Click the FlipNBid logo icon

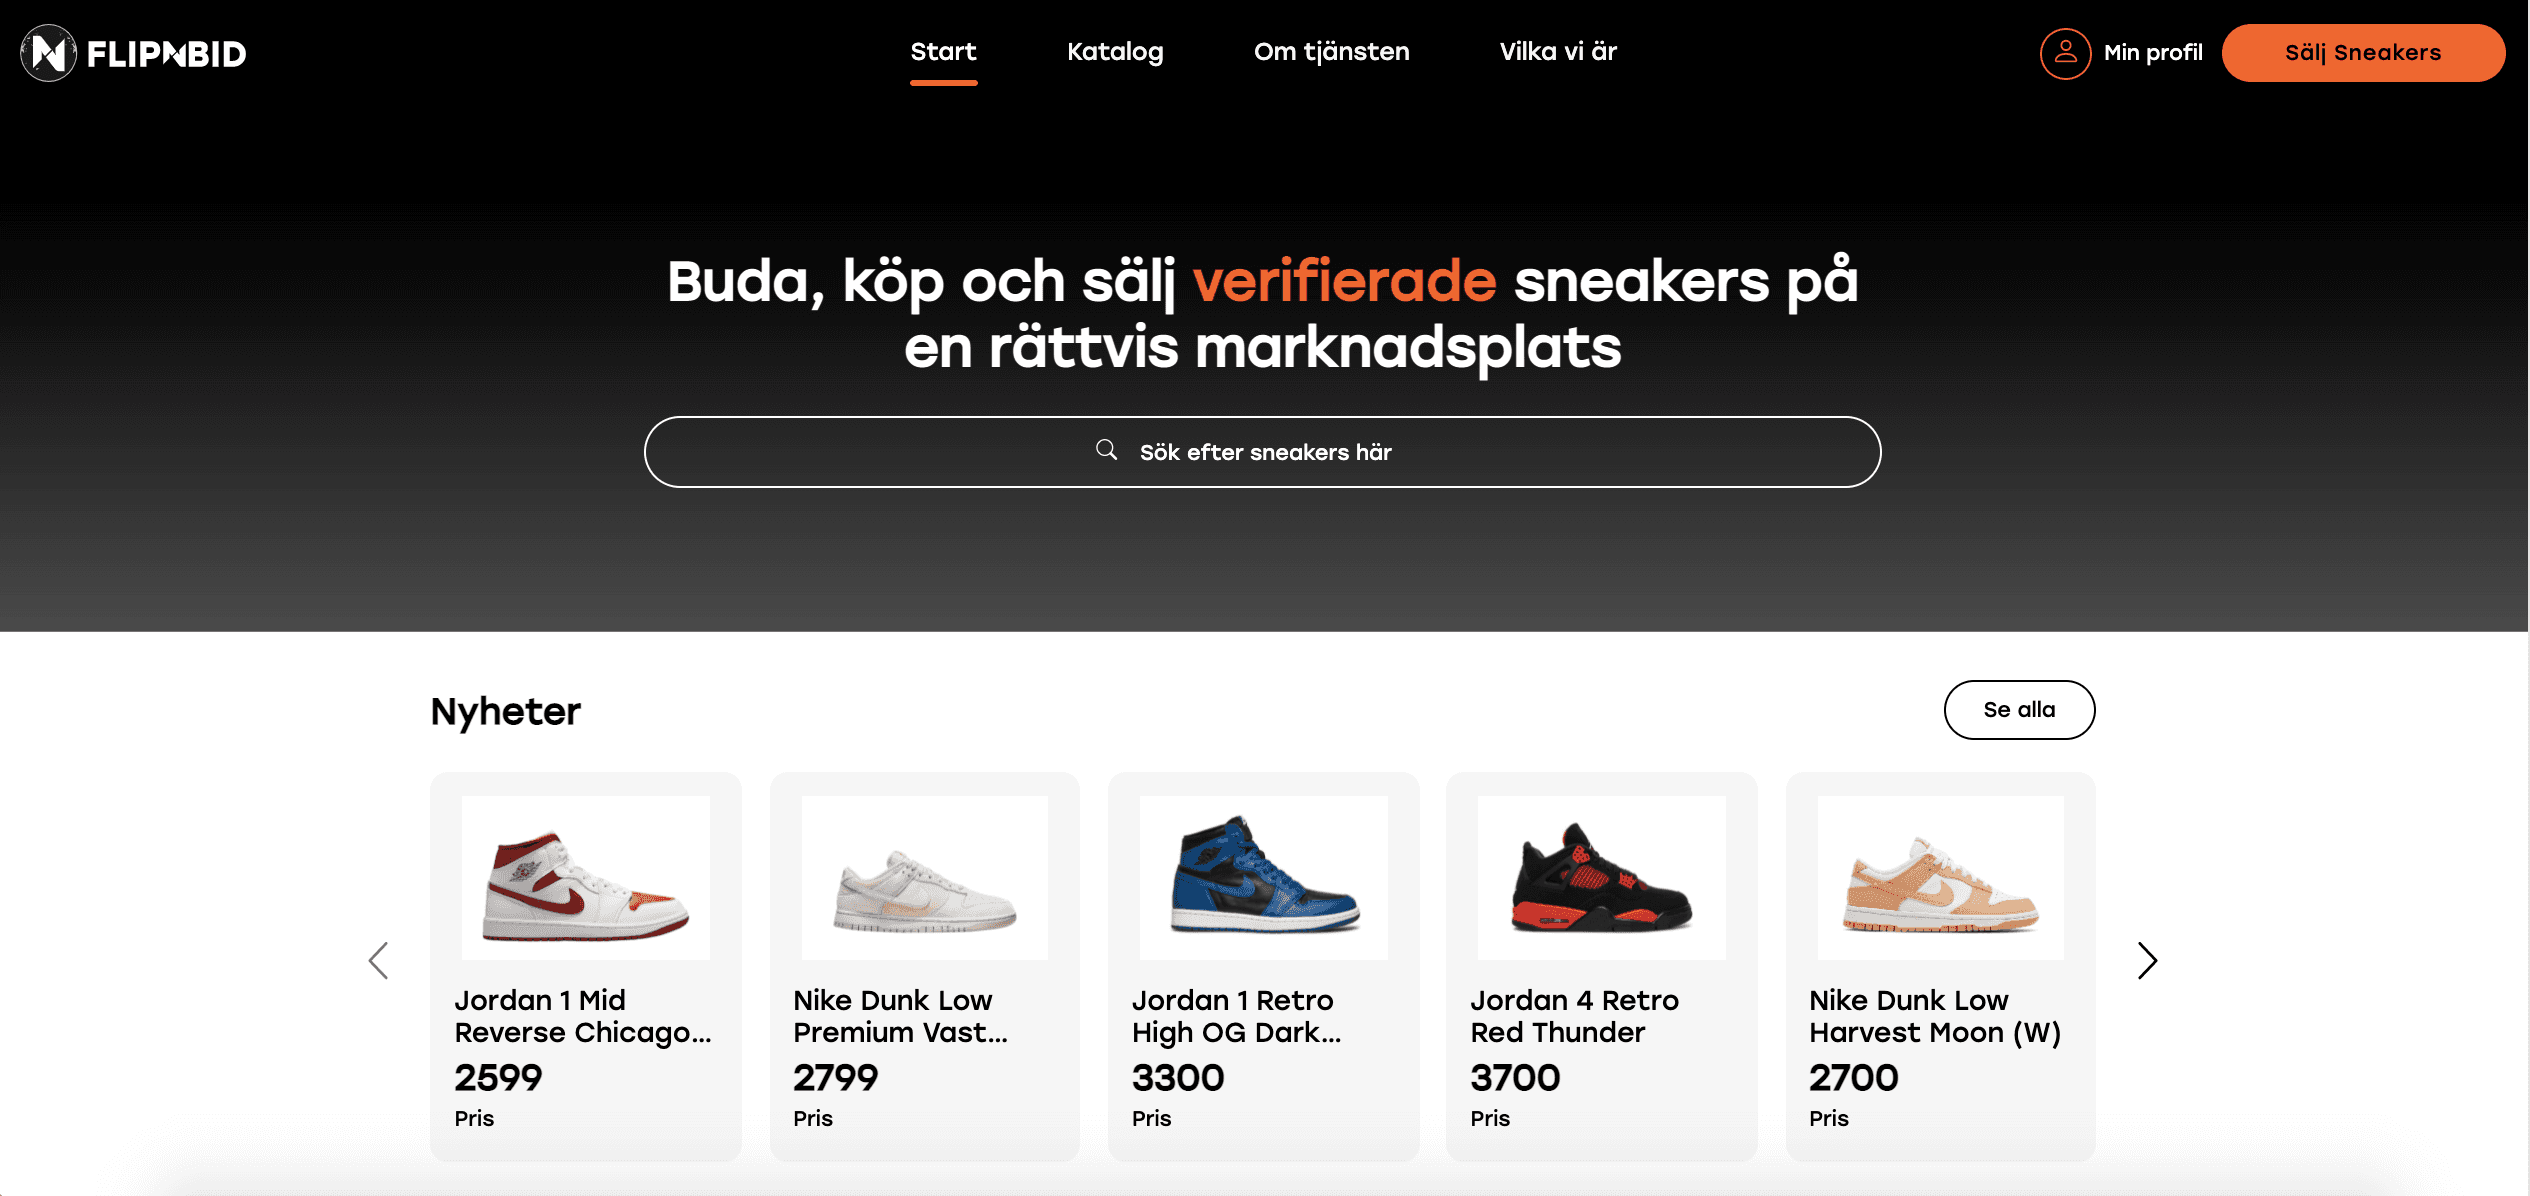(48, 53)
